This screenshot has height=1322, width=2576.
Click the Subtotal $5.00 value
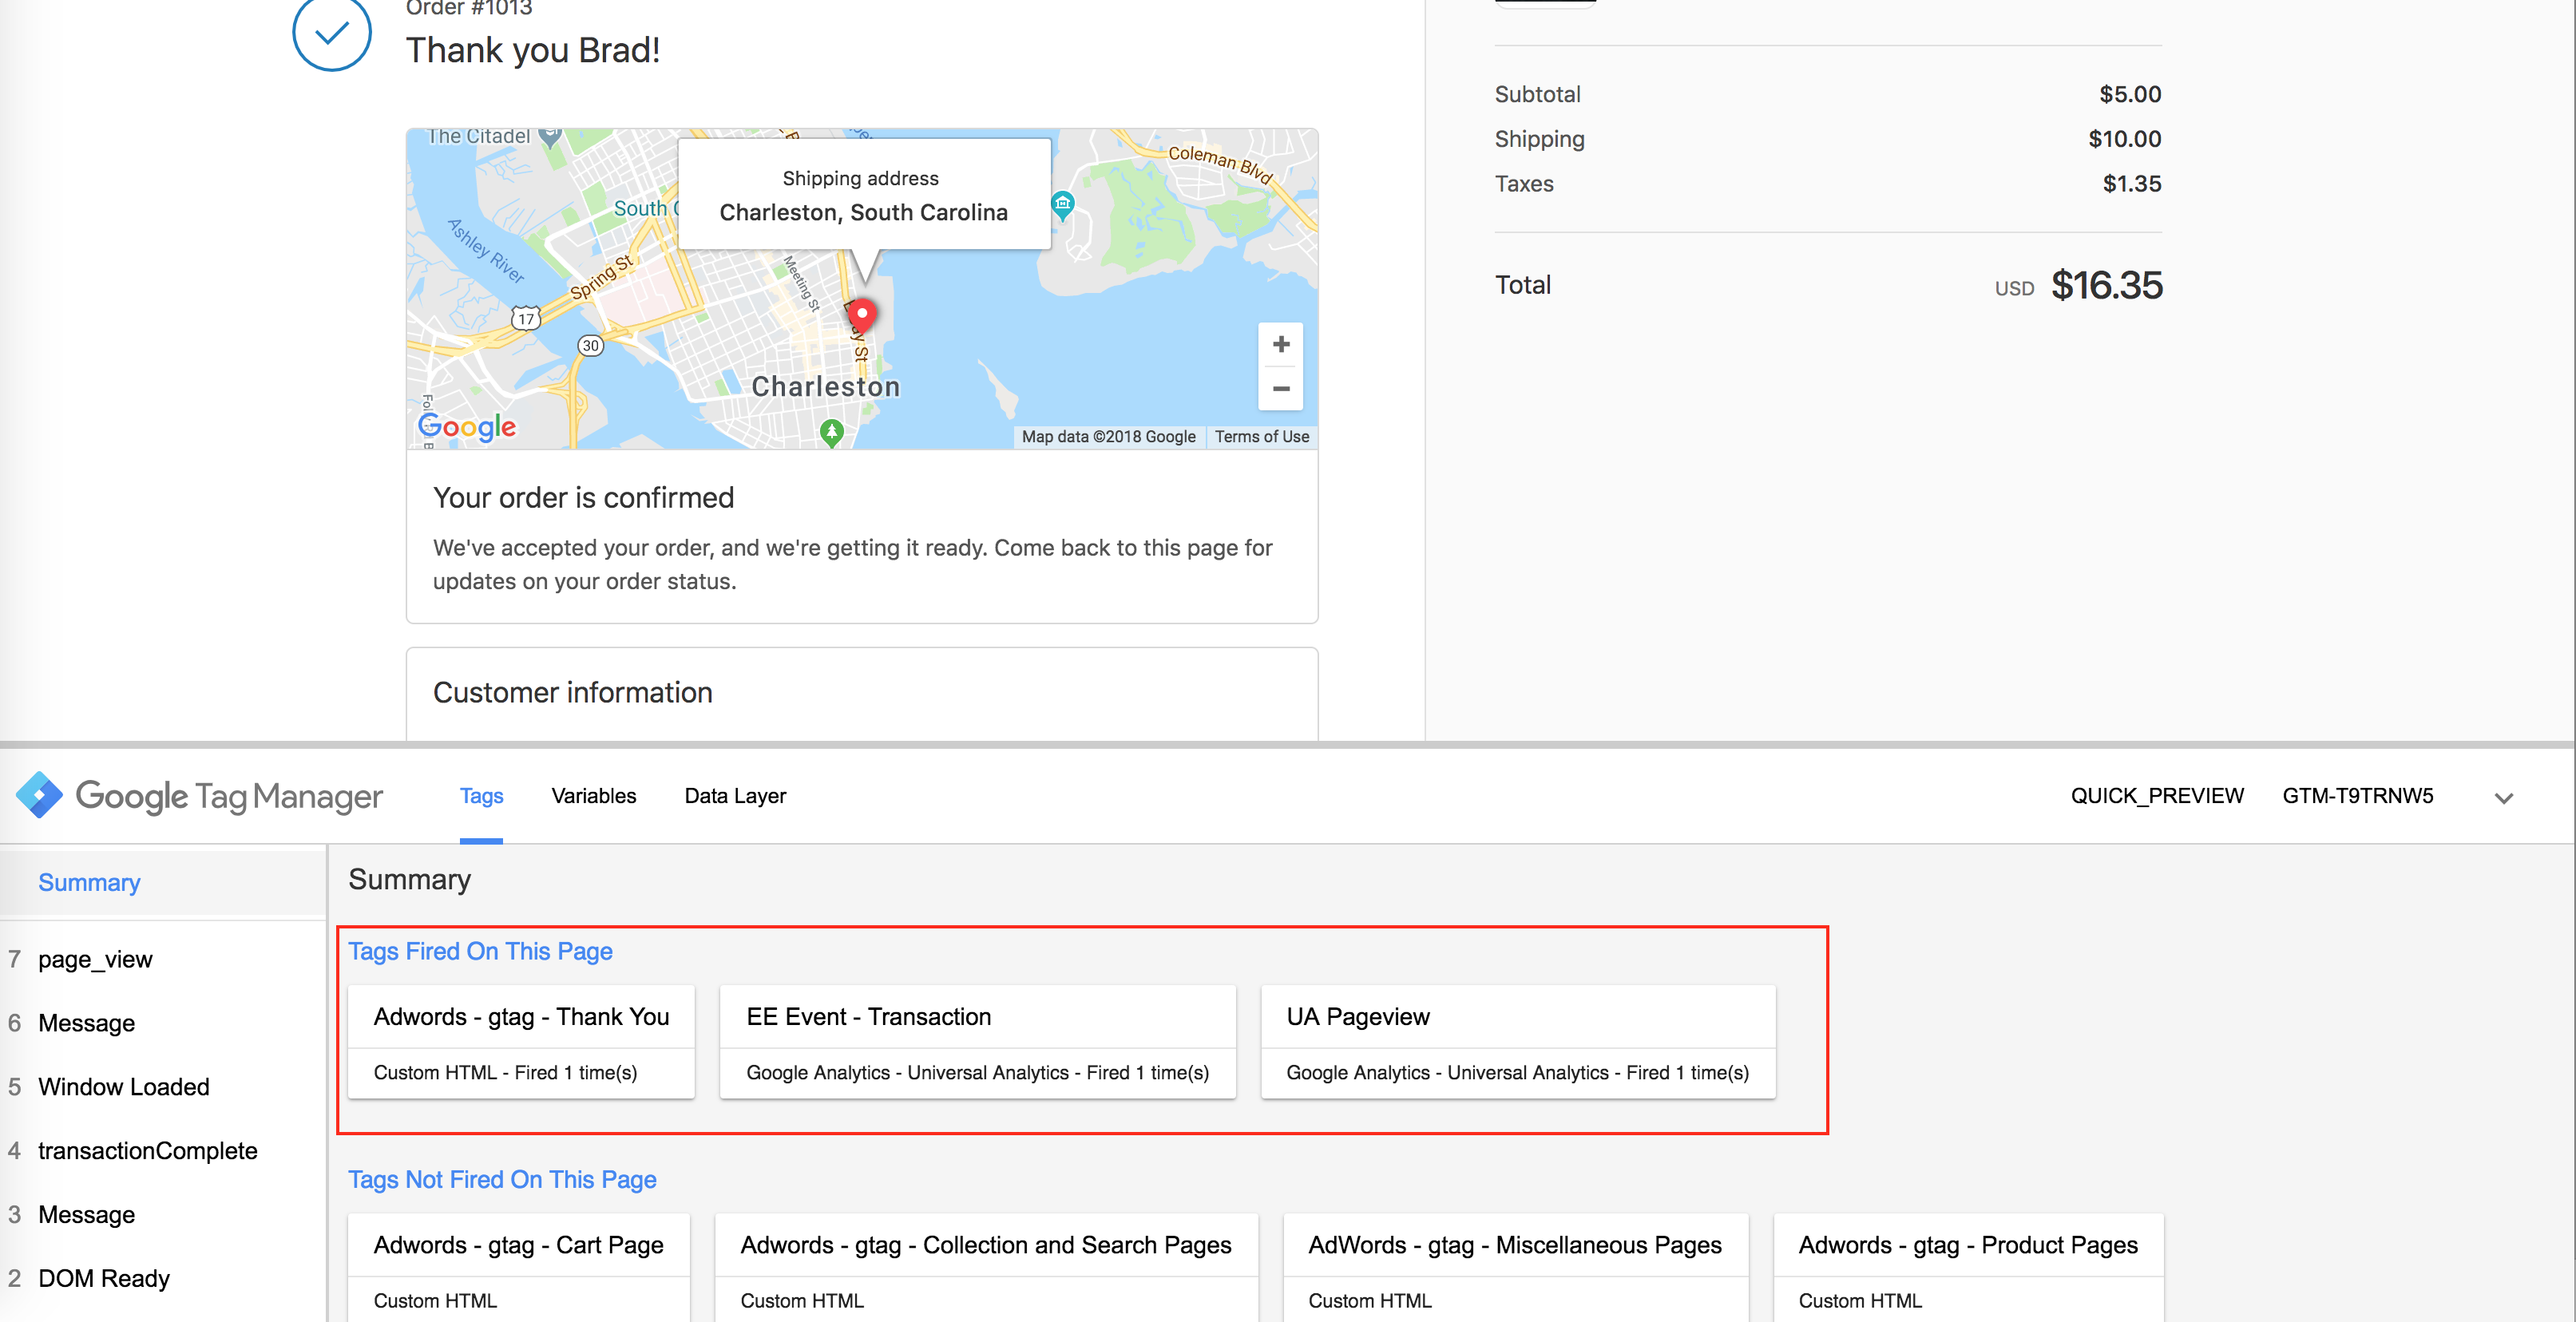point(2130,95)
